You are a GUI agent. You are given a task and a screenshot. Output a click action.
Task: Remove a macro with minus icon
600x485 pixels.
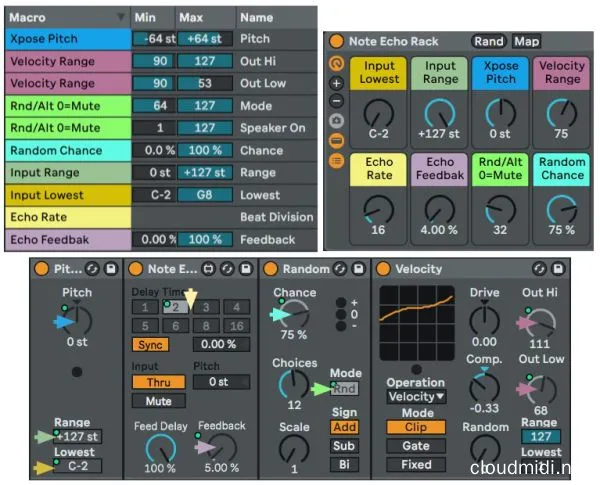(x=337, y=101)
